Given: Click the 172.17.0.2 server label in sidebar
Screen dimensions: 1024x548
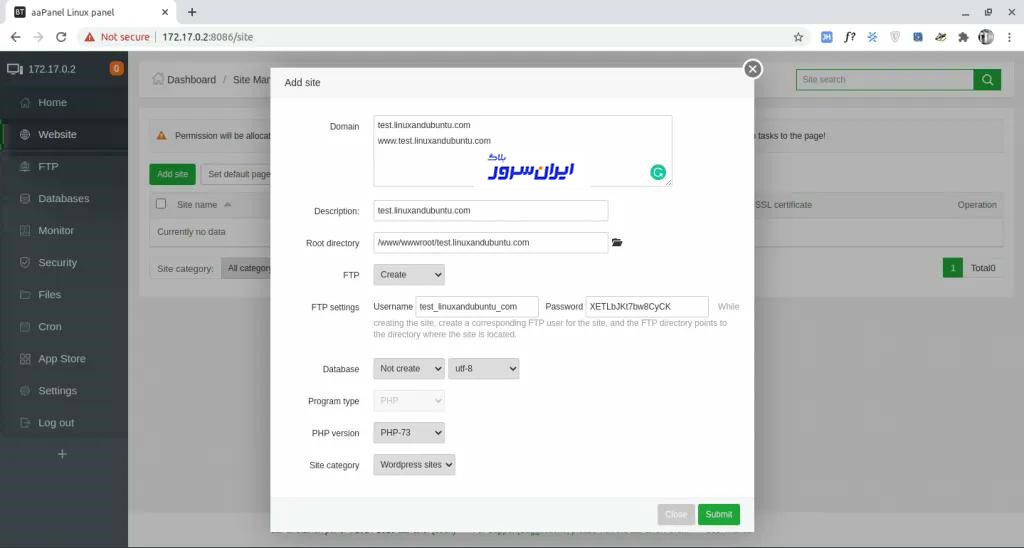Looking at the screenshot, I should tap(52, 69).
